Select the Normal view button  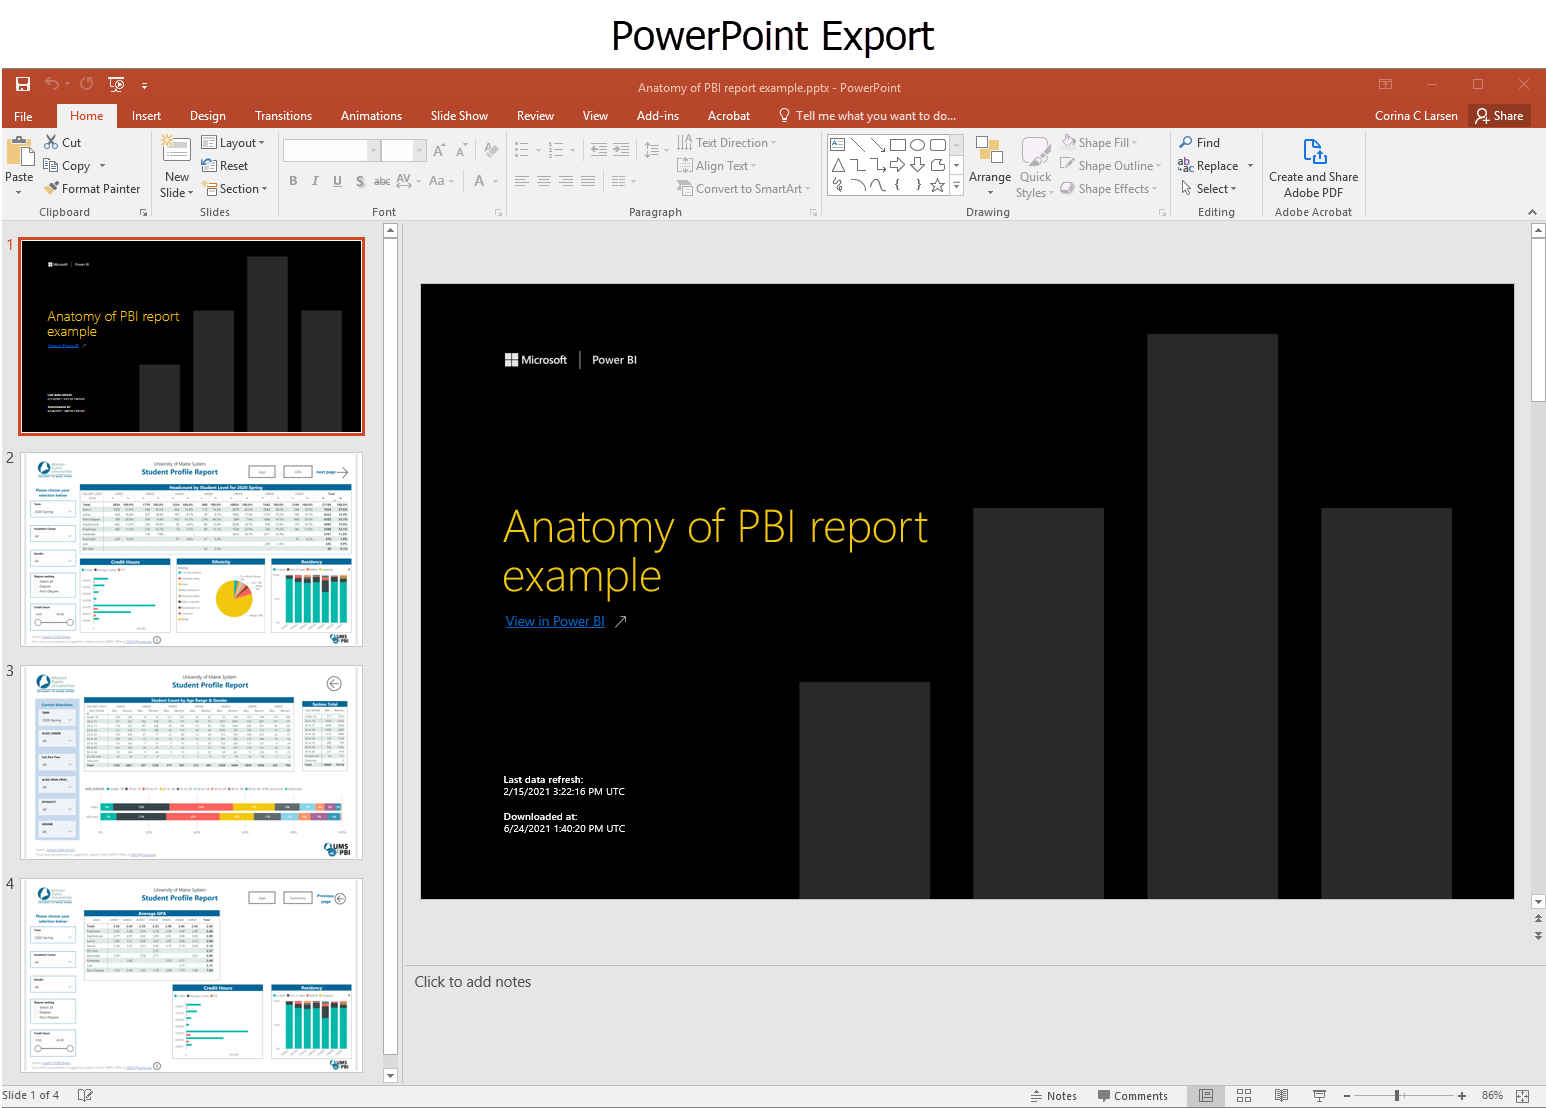pyautogui.click(x=1206, y=1096)
